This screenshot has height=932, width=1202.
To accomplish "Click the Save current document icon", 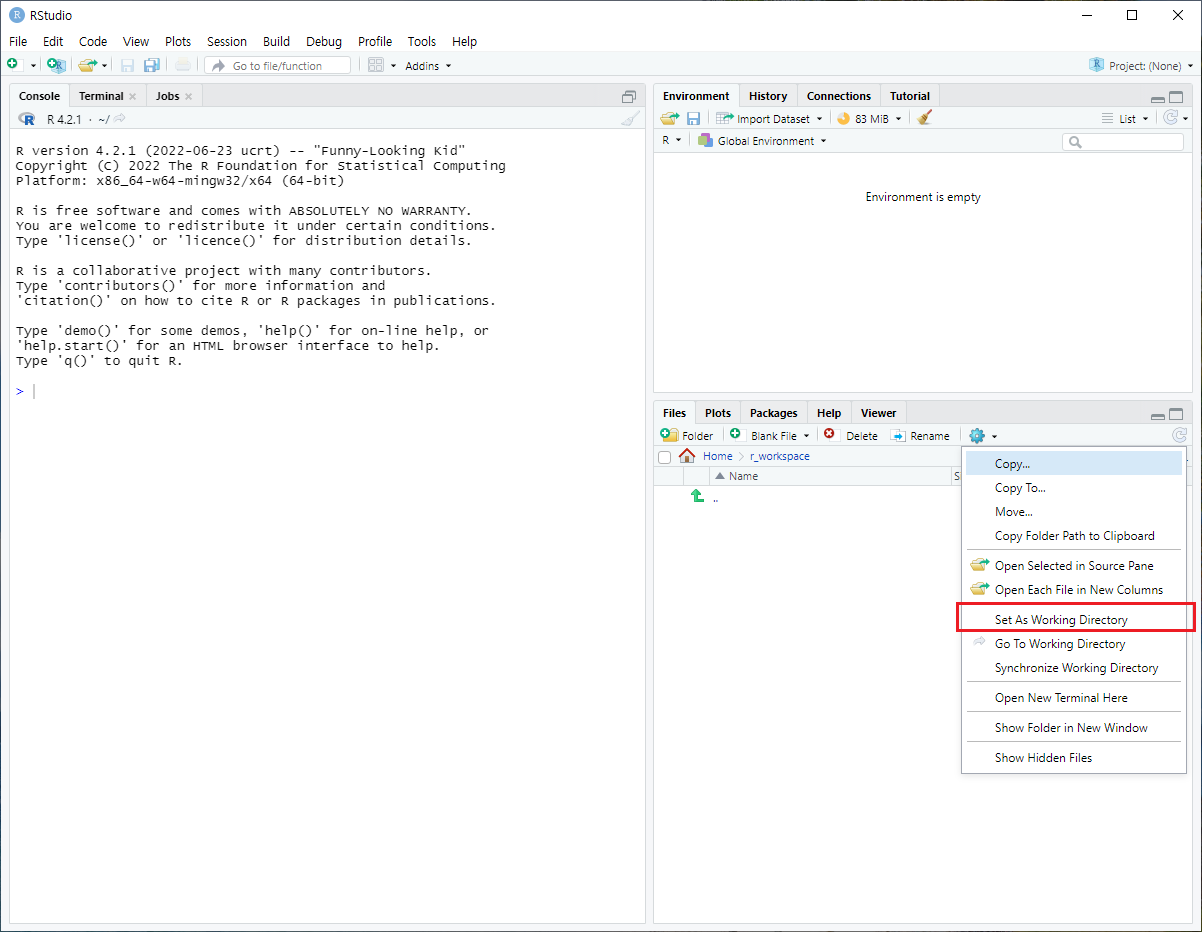I will pyautogui.click(x=128, y=65).
